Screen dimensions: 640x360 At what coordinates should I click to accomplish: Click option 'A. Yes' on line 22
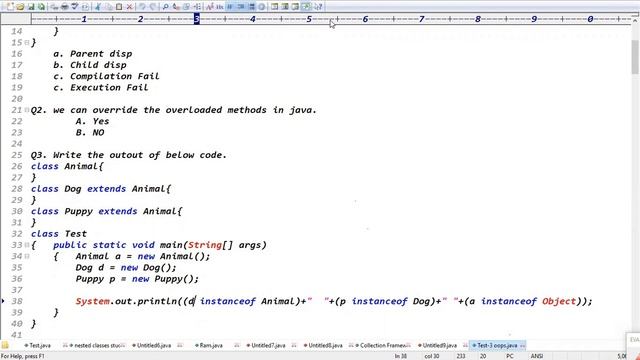click(x=92, y=121)
